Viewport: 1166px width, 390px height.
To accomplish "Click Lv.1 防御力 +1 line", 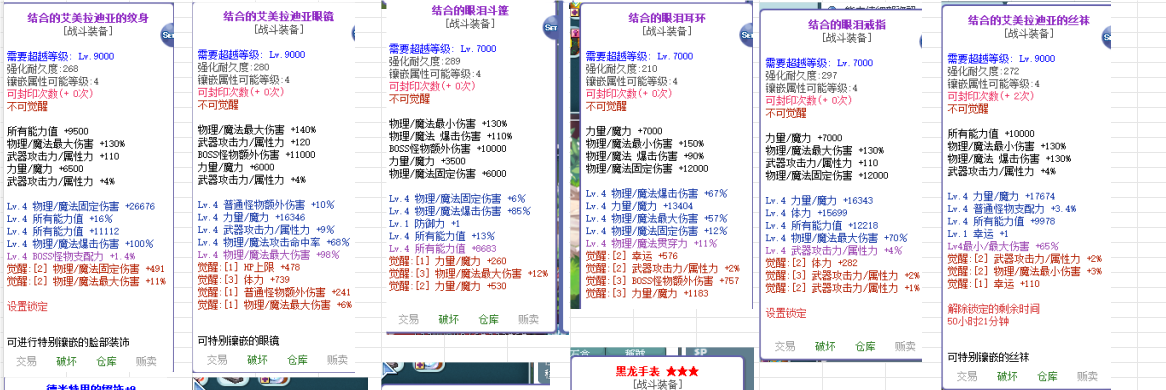I will click(425, 223).
